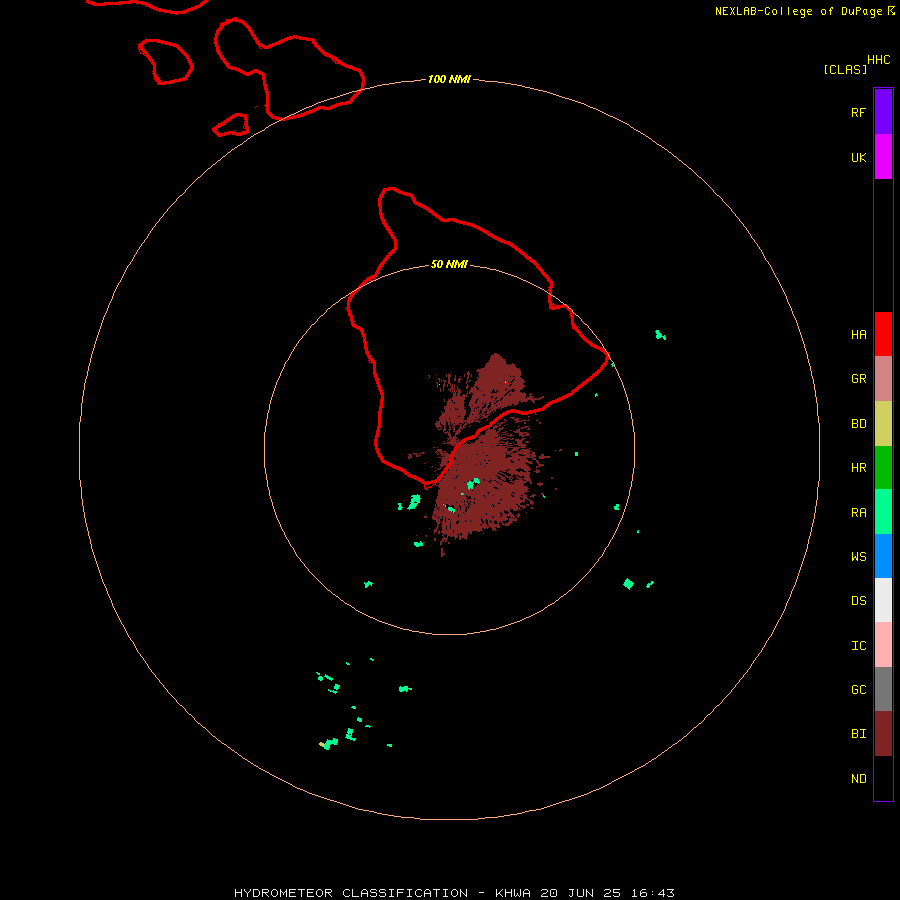Click the DS legend label
The width and height of the screenshot is (900, 900).
coord(858,601)
